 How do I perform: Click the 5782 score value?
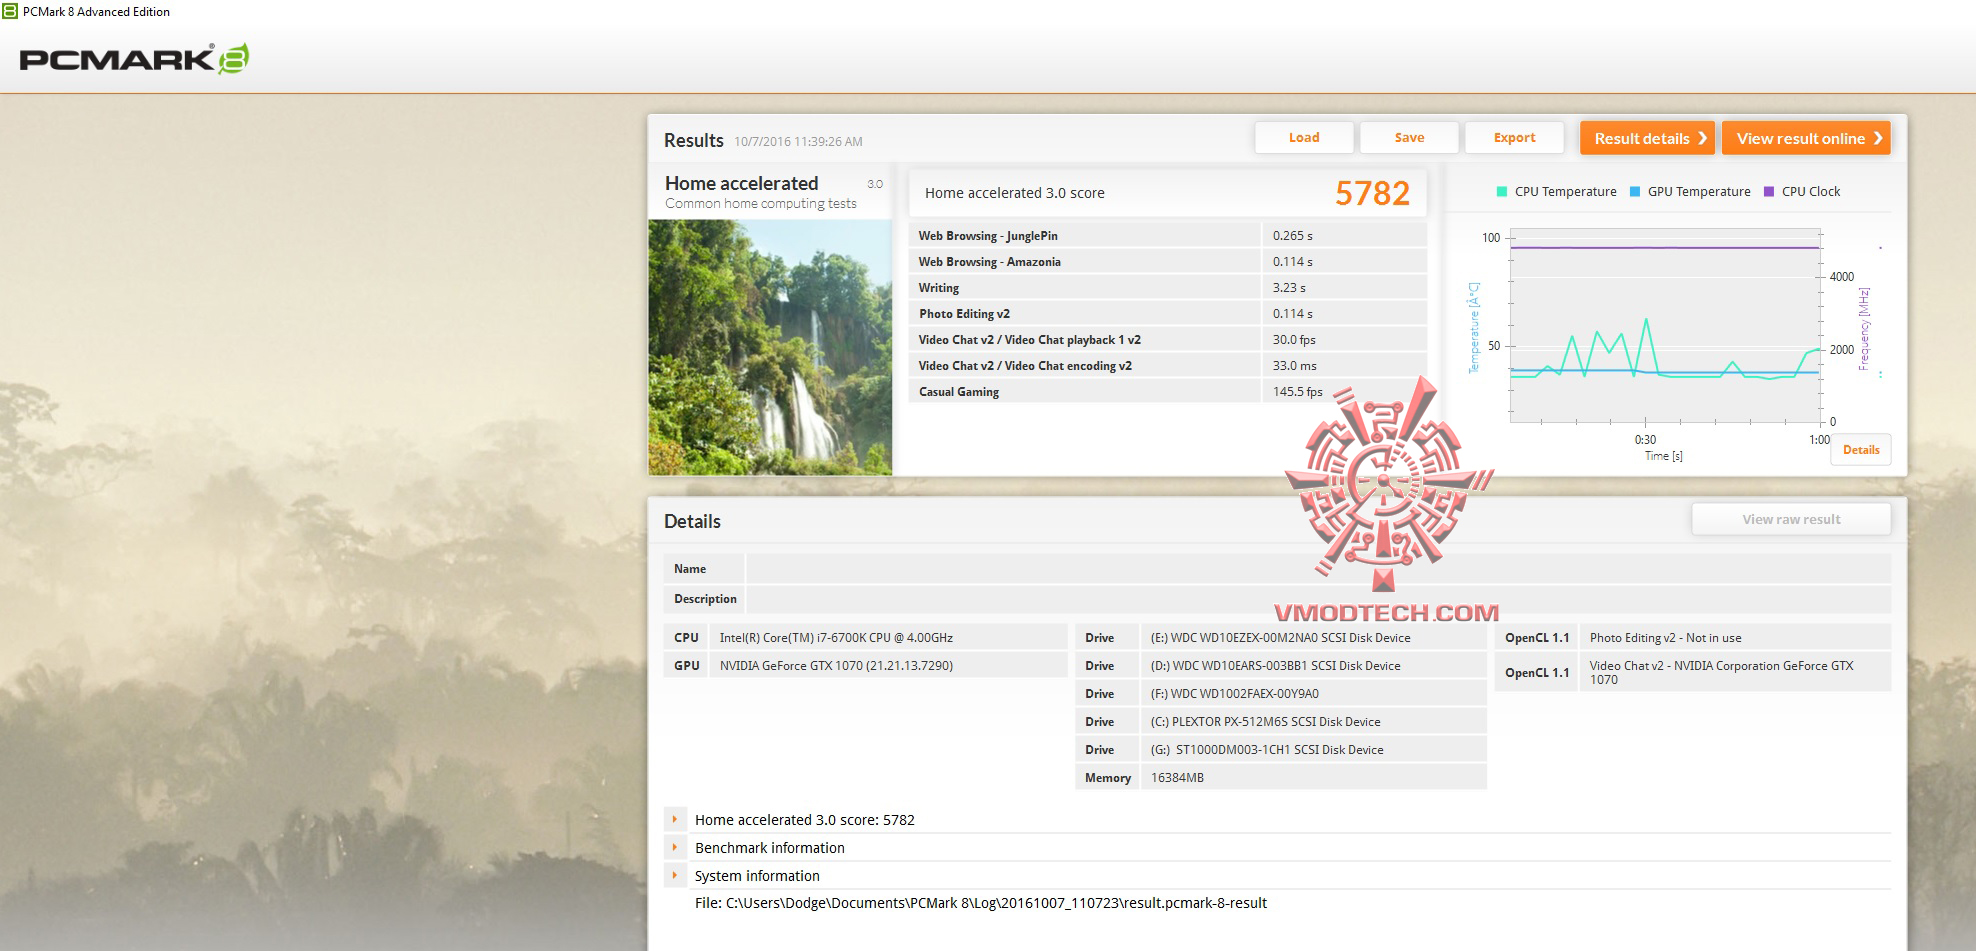(1372, 193)
